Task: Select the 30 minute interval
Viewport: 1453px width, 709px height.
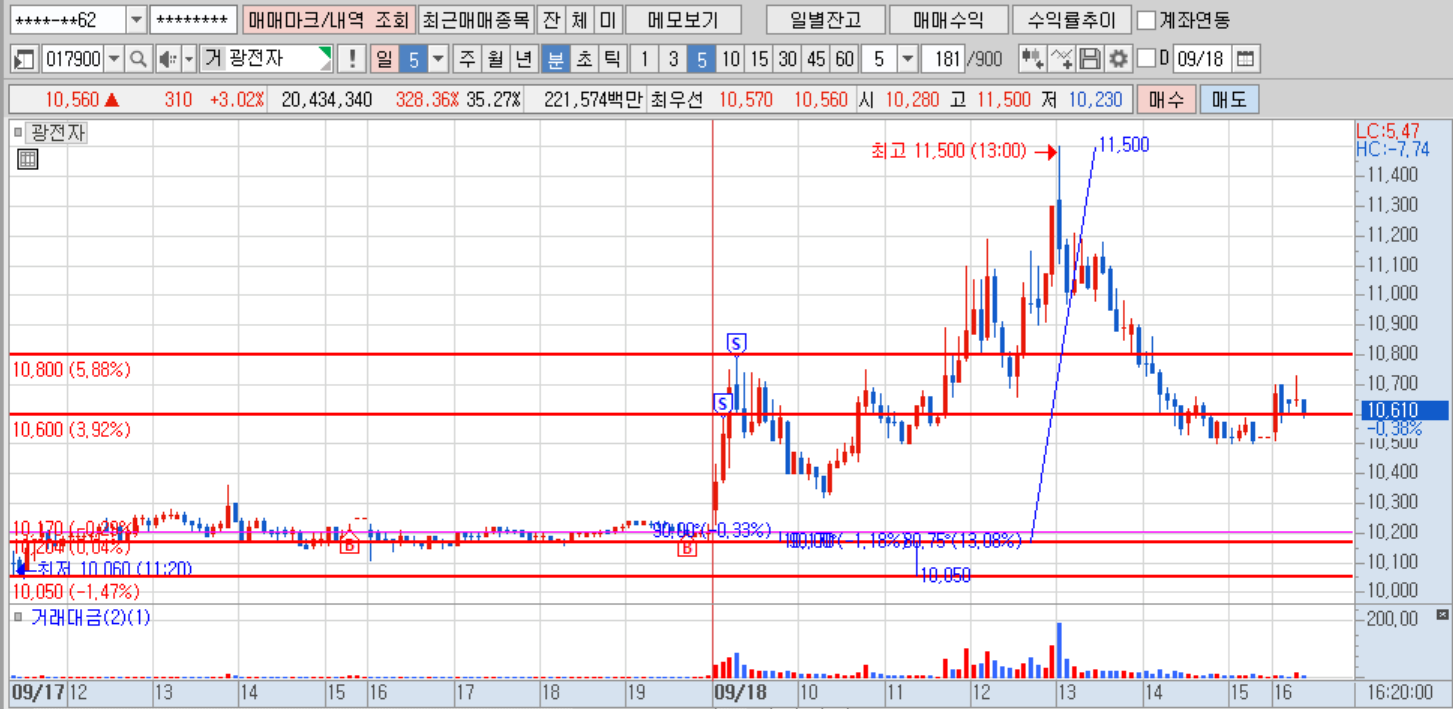Action: click(788, 59)
